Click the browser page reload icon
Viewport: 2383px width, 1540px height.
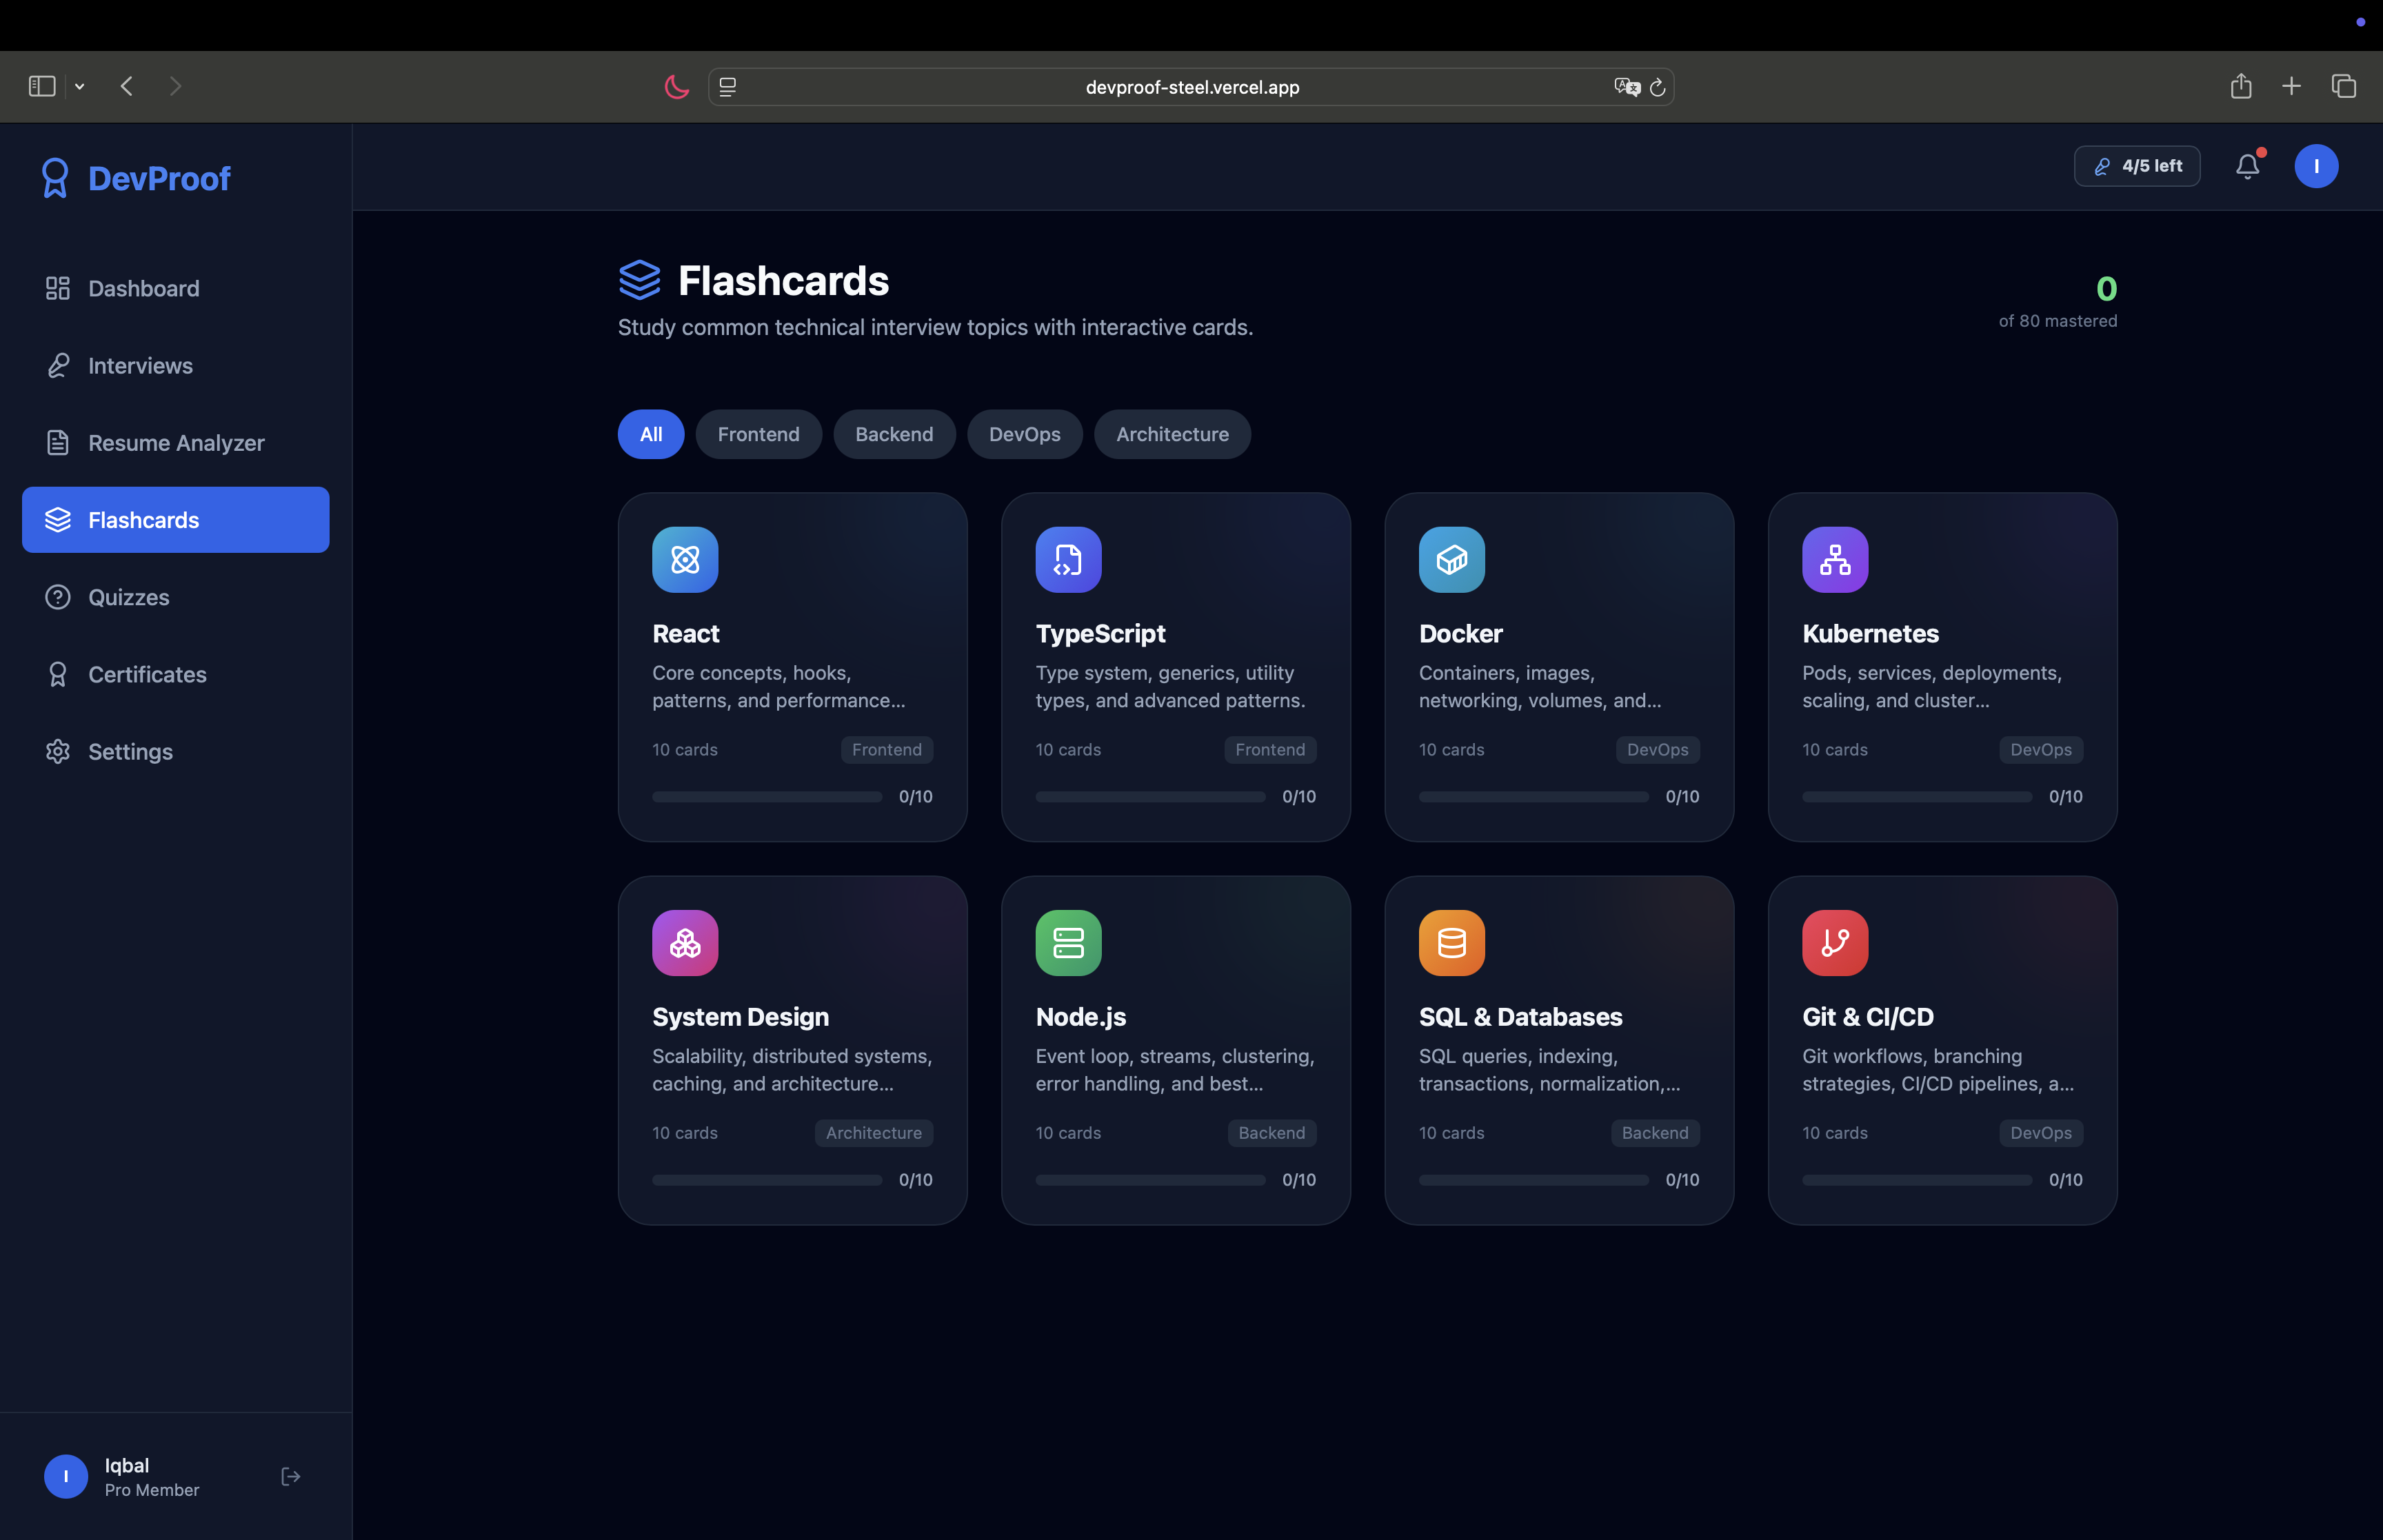(x=1657, y=88)
